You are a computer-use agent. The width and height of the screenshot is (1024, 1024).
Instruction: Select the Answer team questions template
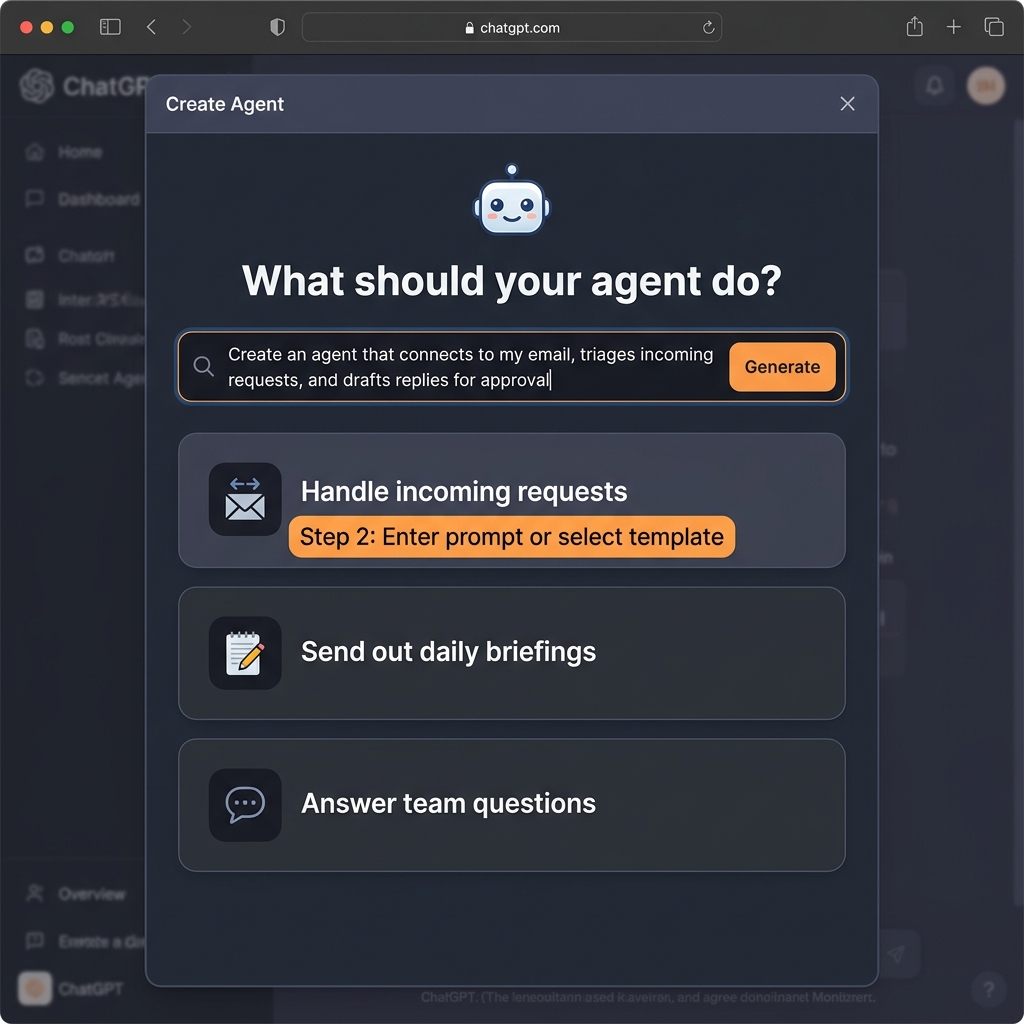tap(511, 805)
